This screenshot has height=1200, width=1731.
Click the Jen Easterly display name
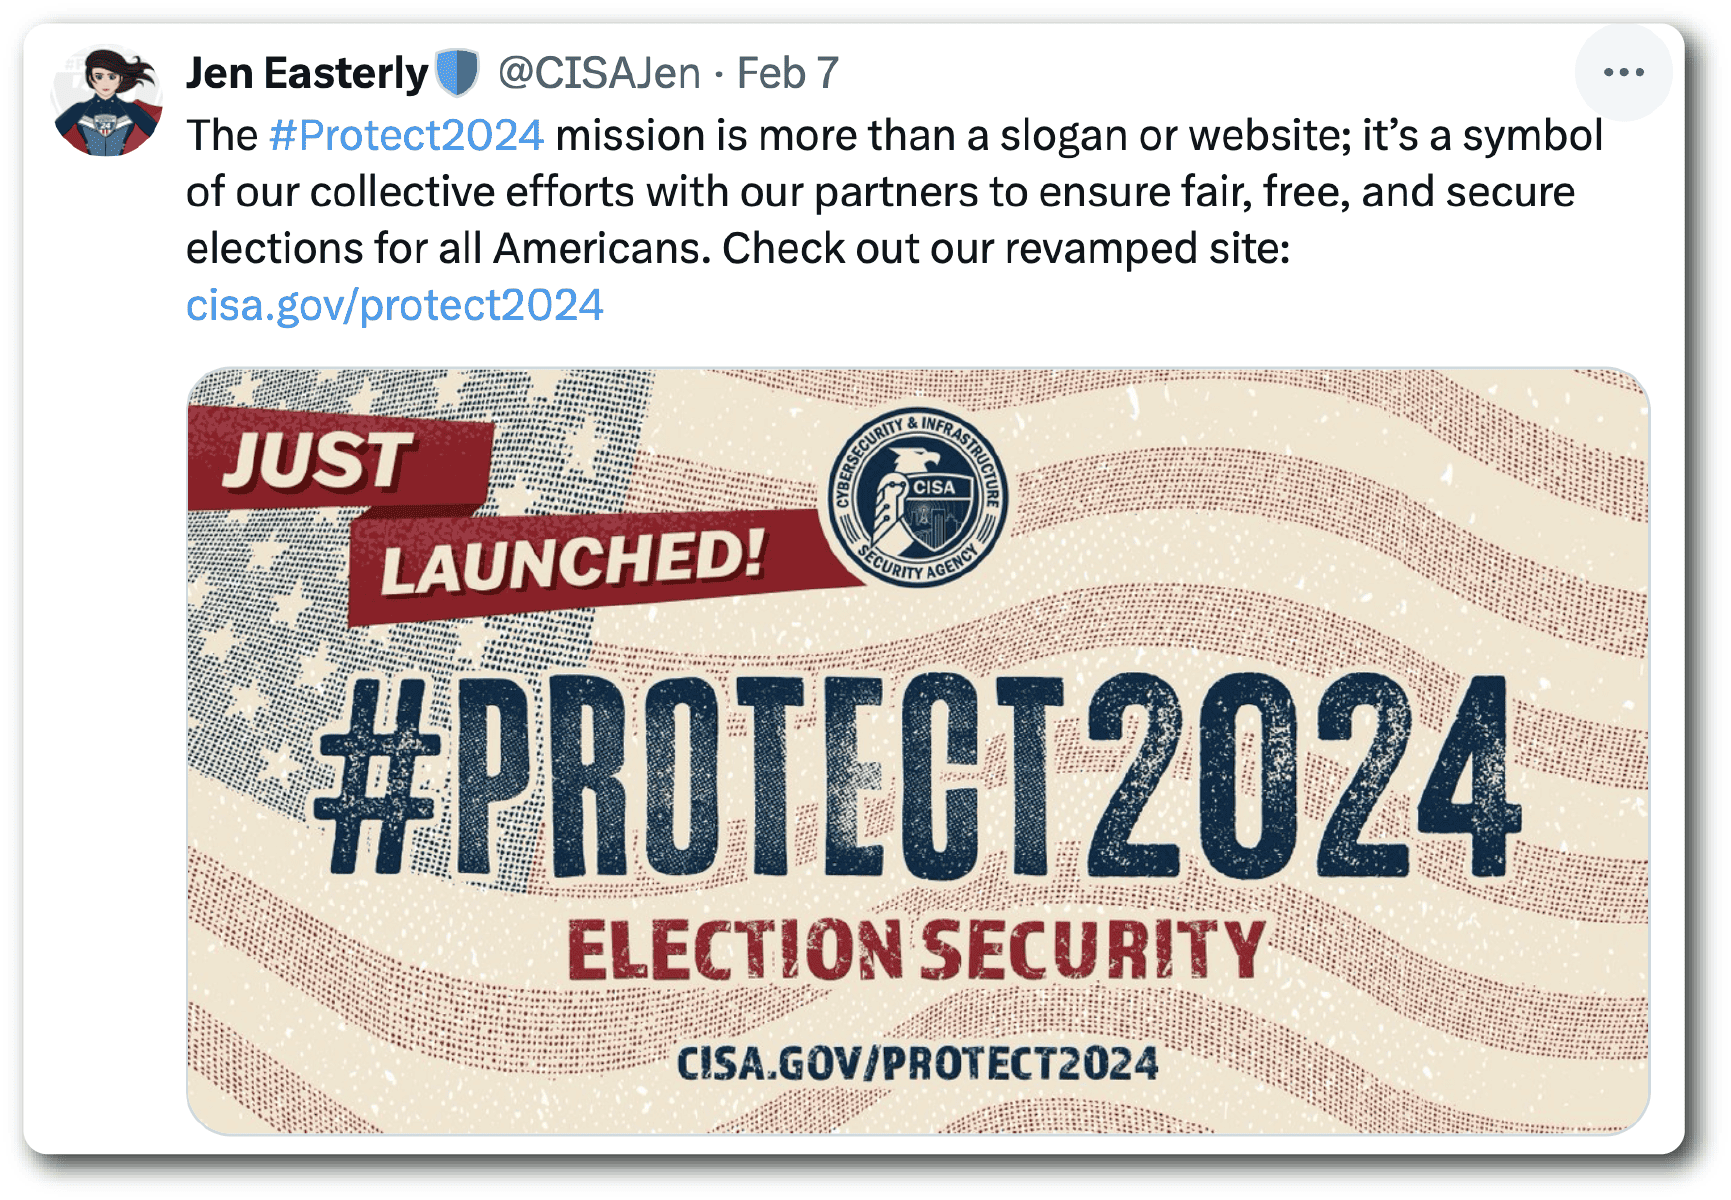pyautogui.click(x=307, y=74)
